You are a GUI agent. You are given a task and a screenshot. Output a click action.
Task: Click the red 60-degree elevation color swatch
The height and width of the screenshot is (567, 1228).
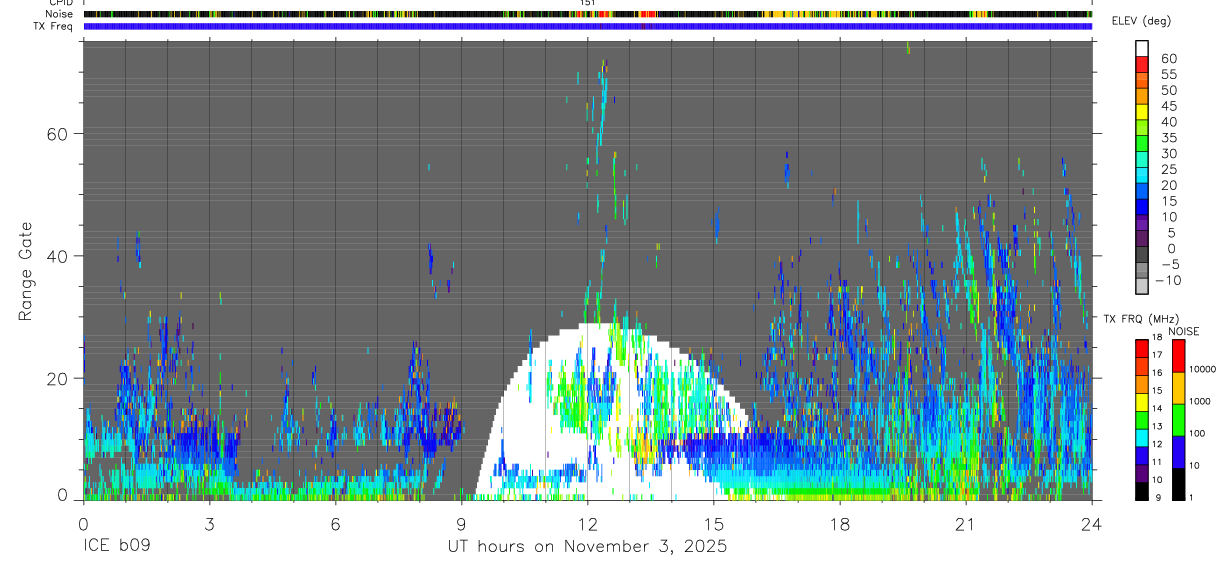click(x=1141, y=65)
